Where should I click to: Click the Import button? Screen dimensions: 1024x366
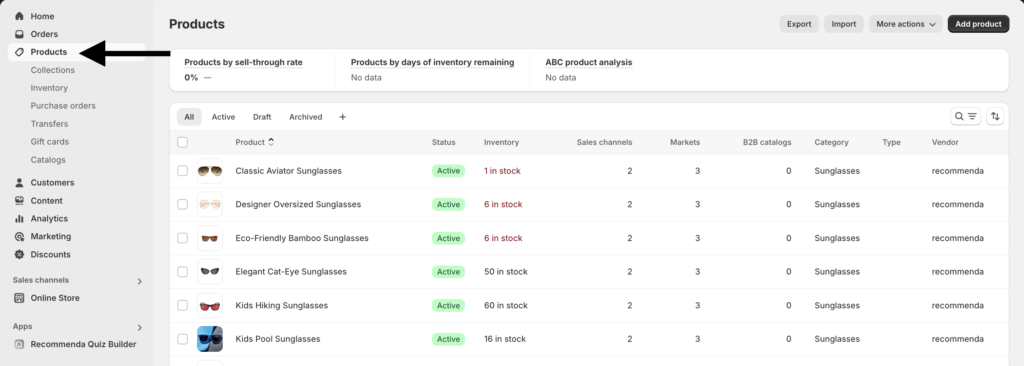[x=844, y=24]
